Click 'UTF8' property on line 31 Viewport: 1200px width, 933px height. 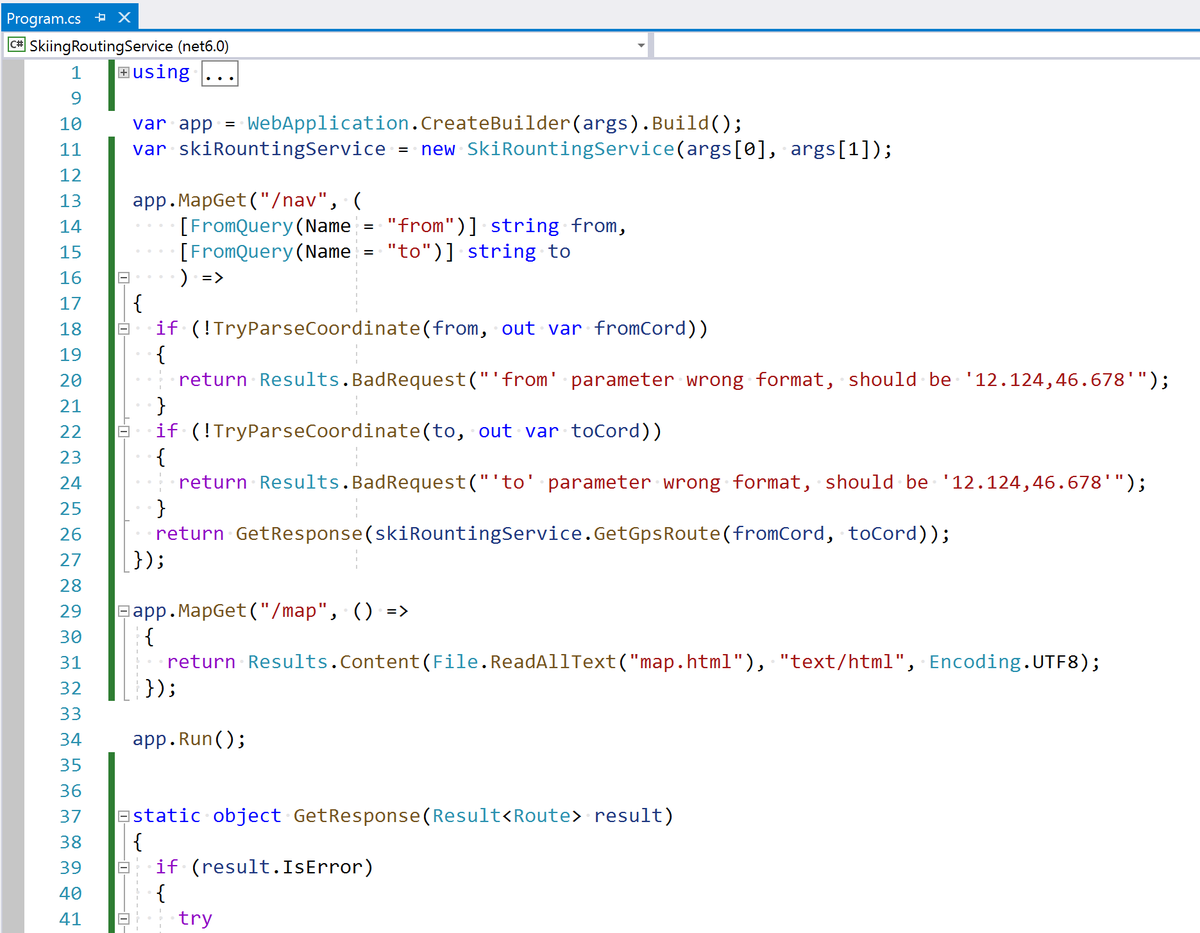tap(1056, 662)
